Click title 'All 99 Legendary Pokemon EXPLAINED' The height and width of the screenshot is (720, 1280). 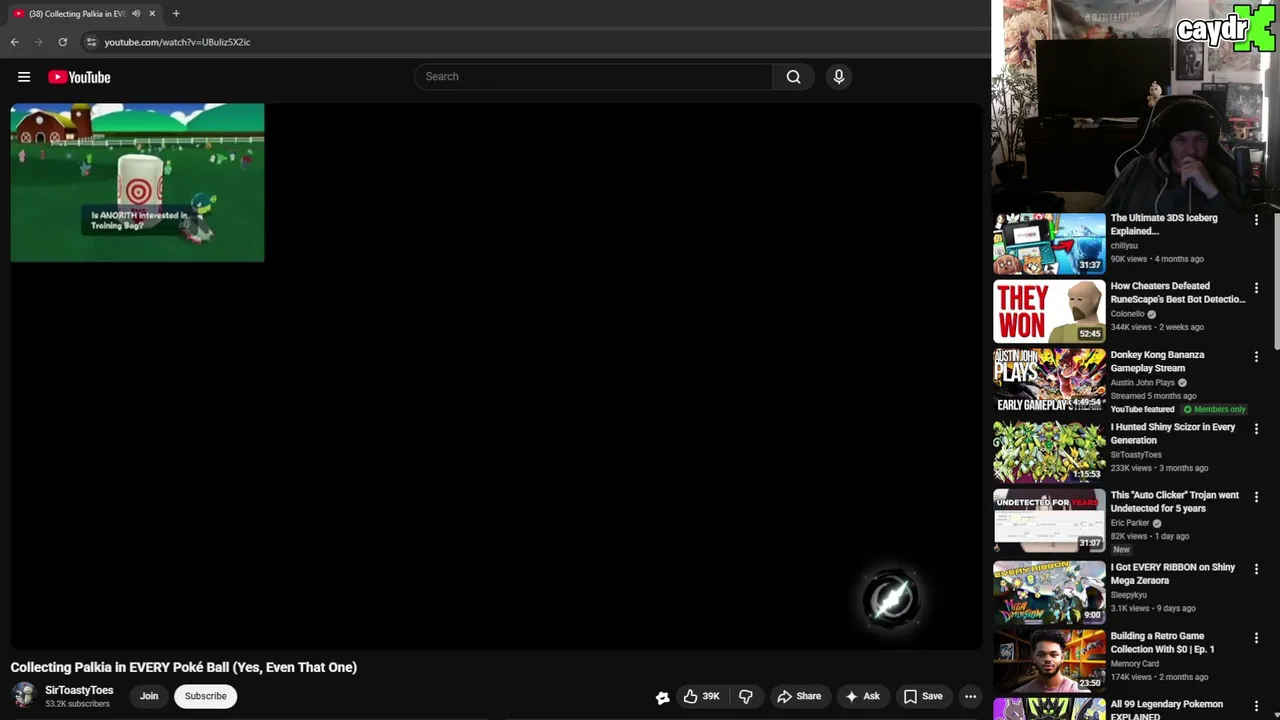[1166, 710]
